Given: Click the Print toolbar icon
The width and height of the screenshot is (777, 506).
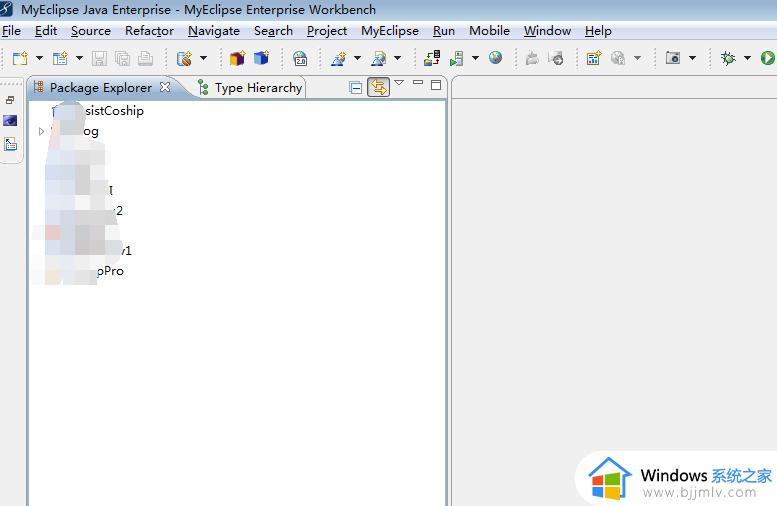Looking at the screenshot, I should tap(145, 58).
